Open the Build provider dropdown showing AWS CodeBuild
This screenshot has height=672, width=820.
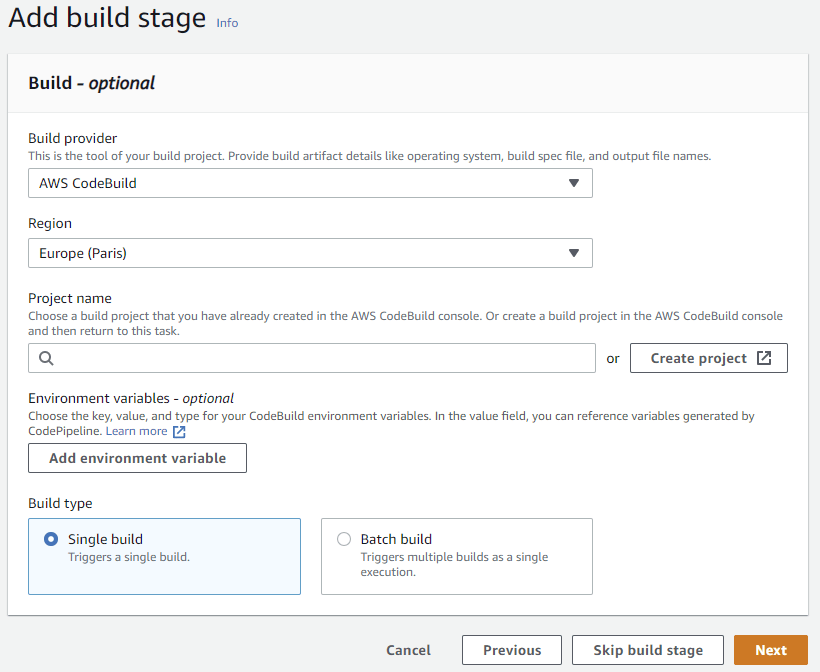pyautogui.click(x=310, y=183)
